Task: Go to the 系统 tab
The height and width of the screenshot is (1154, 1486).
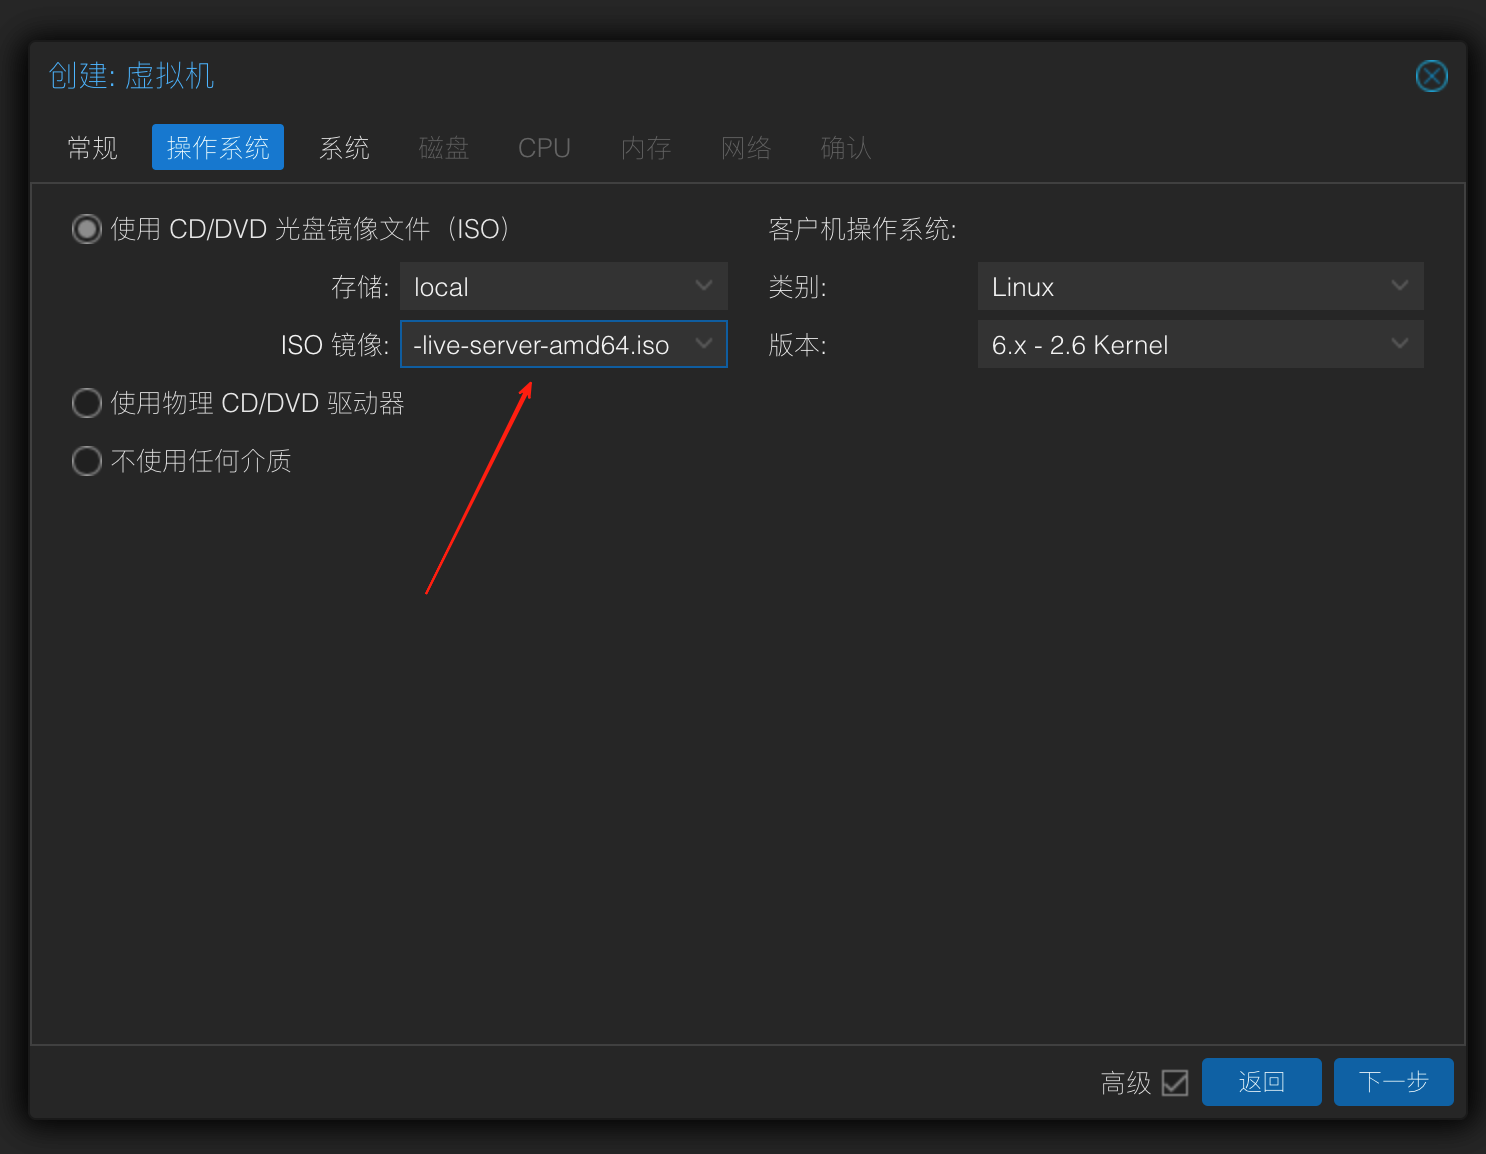Action: coord(344,148)
